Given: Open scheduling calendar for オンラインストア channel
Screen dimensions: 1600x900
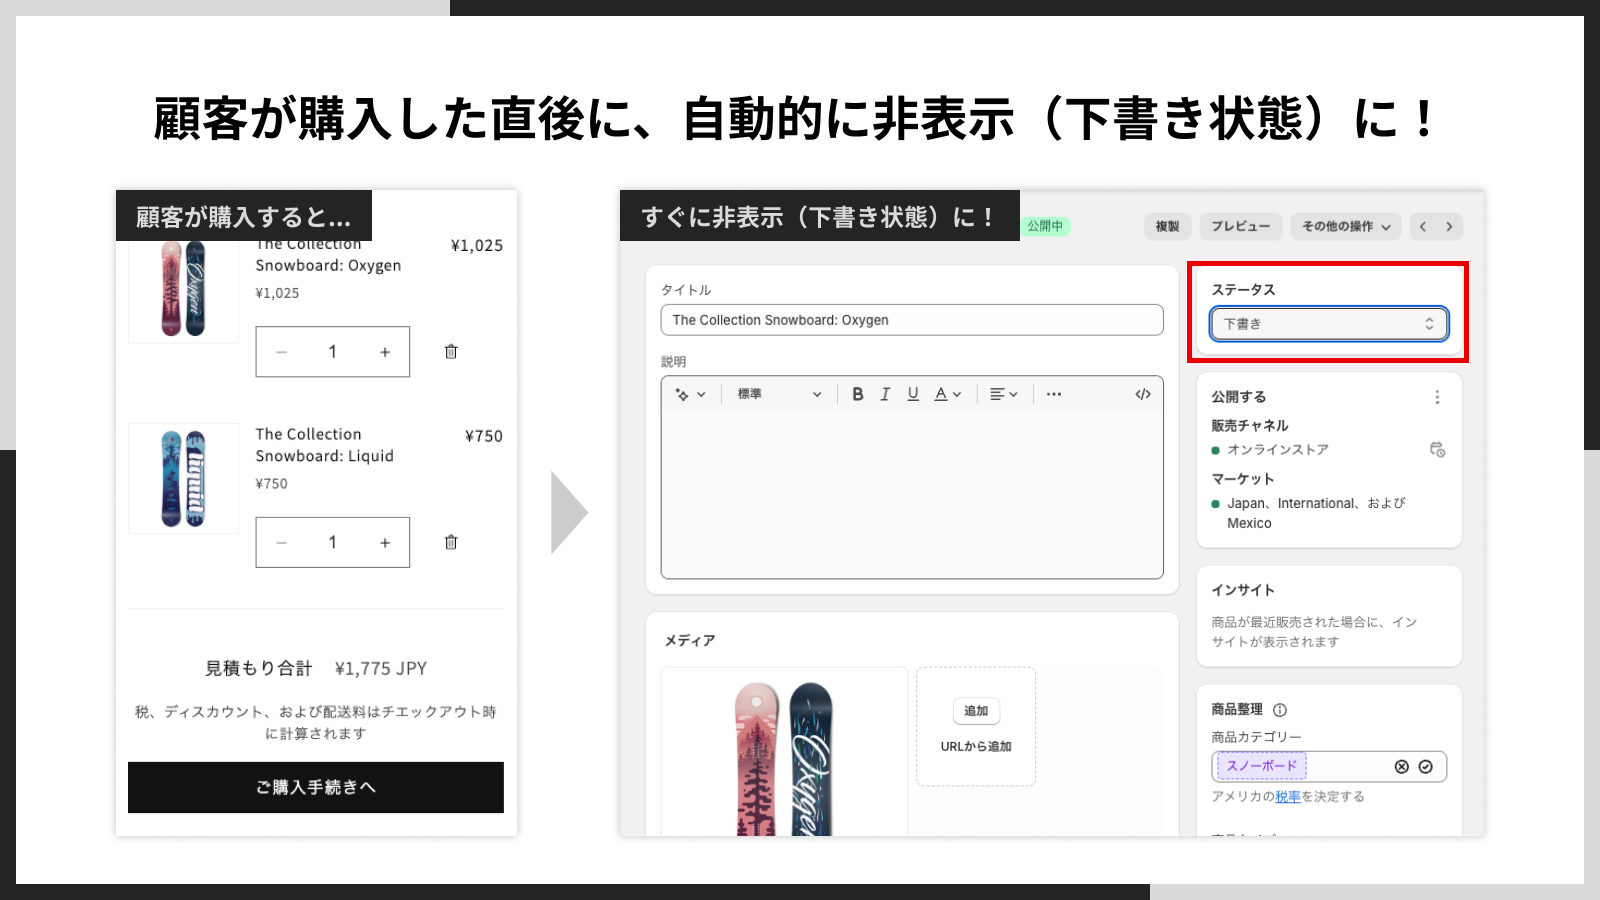Looking at the screenshot, I should pyautogui.click(x=1437, y=449).
